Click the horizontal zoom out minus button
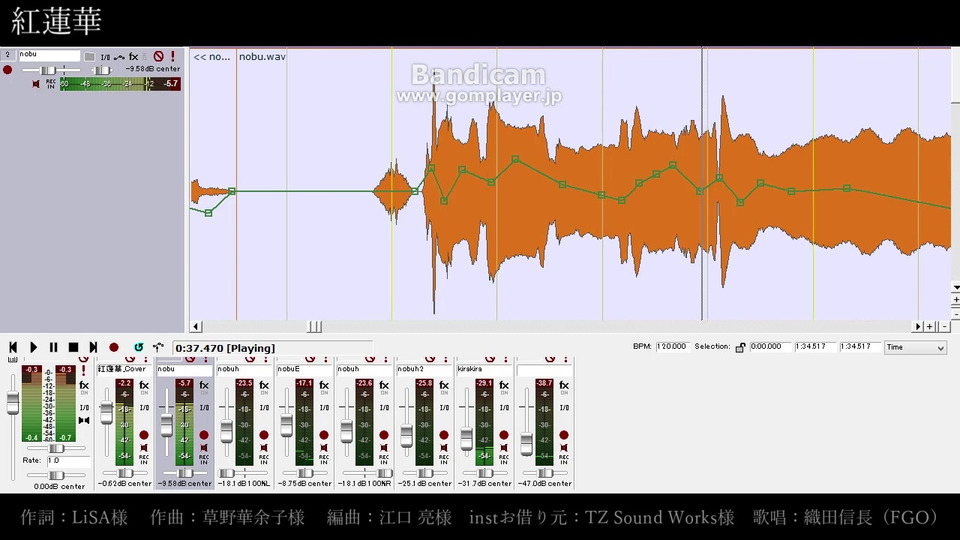 (x=945, y=327)
